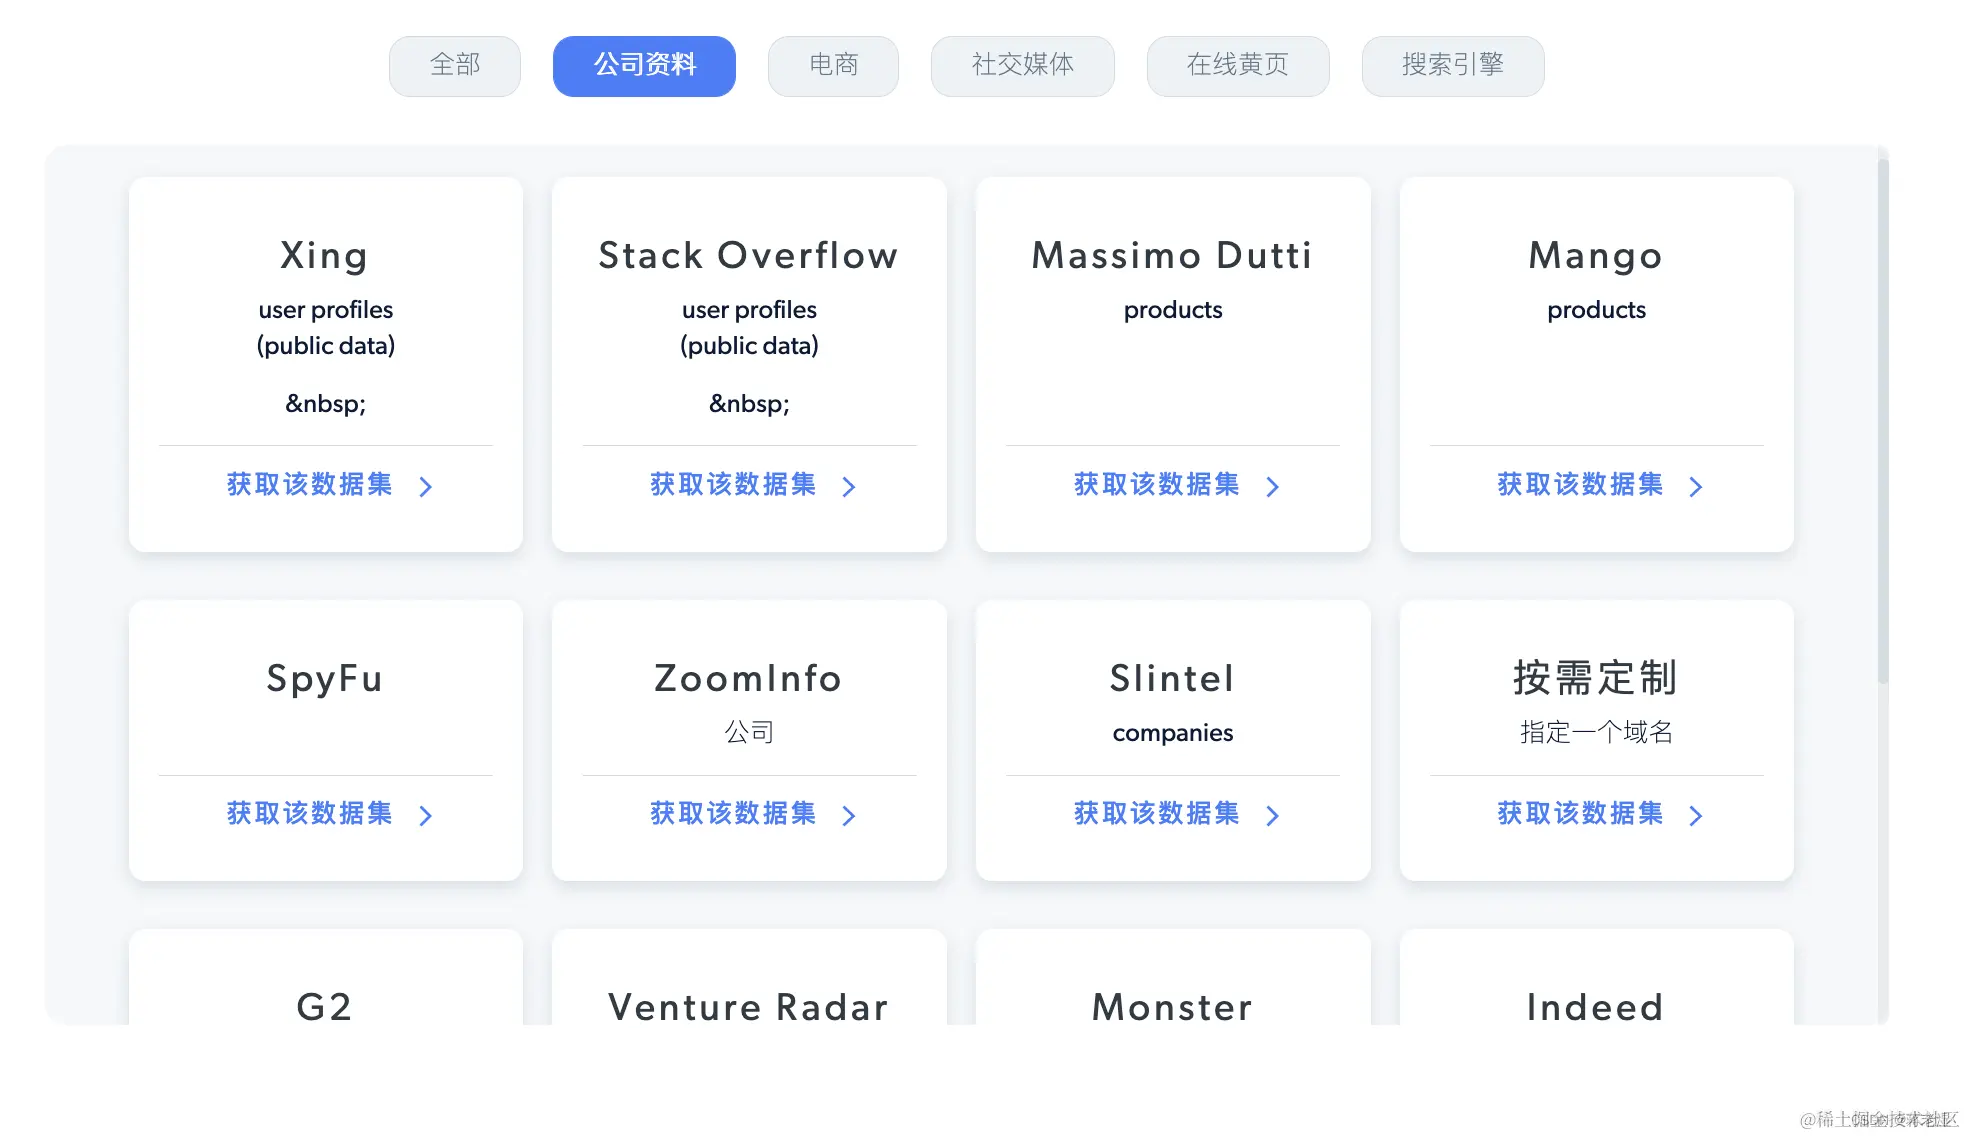This screenshot has height=1136, width=1966.
Task: Click the arrow icon on the ZoomInfo card
Action: [849, 815]
